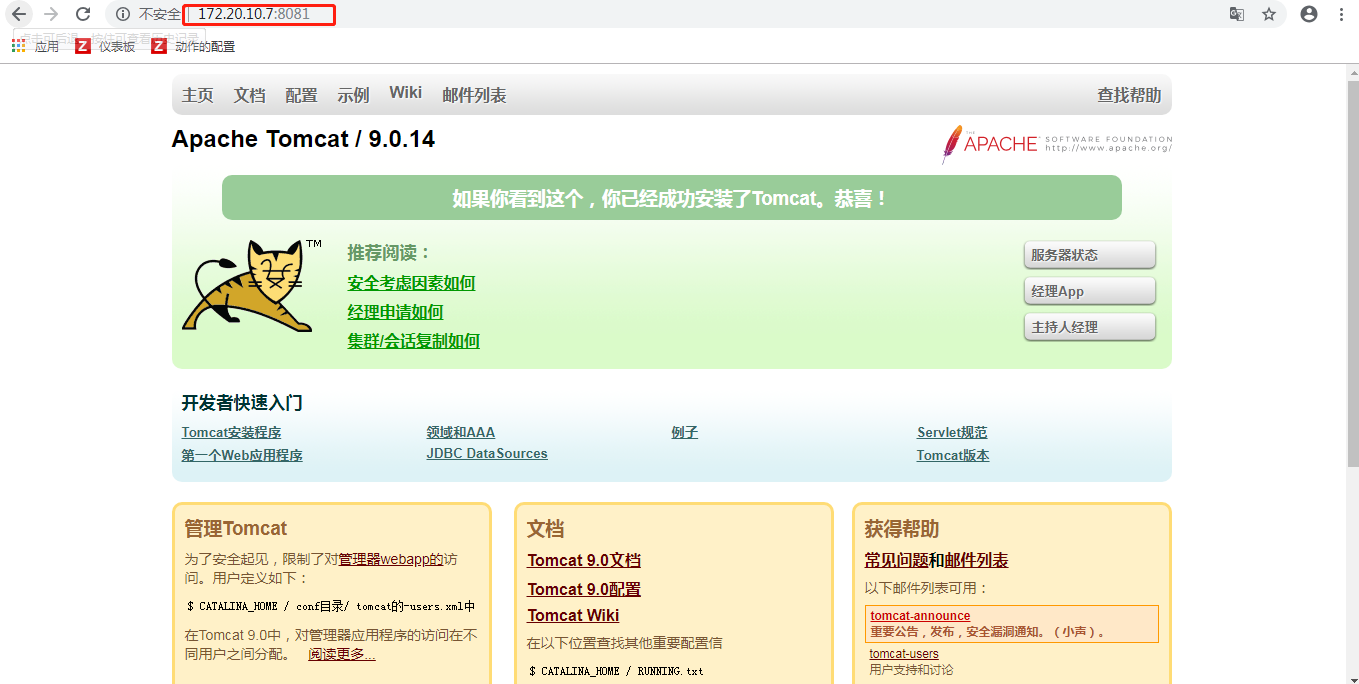
Task: Click the congratulations banner 如果你看到这个
Action: pos(671,198)
